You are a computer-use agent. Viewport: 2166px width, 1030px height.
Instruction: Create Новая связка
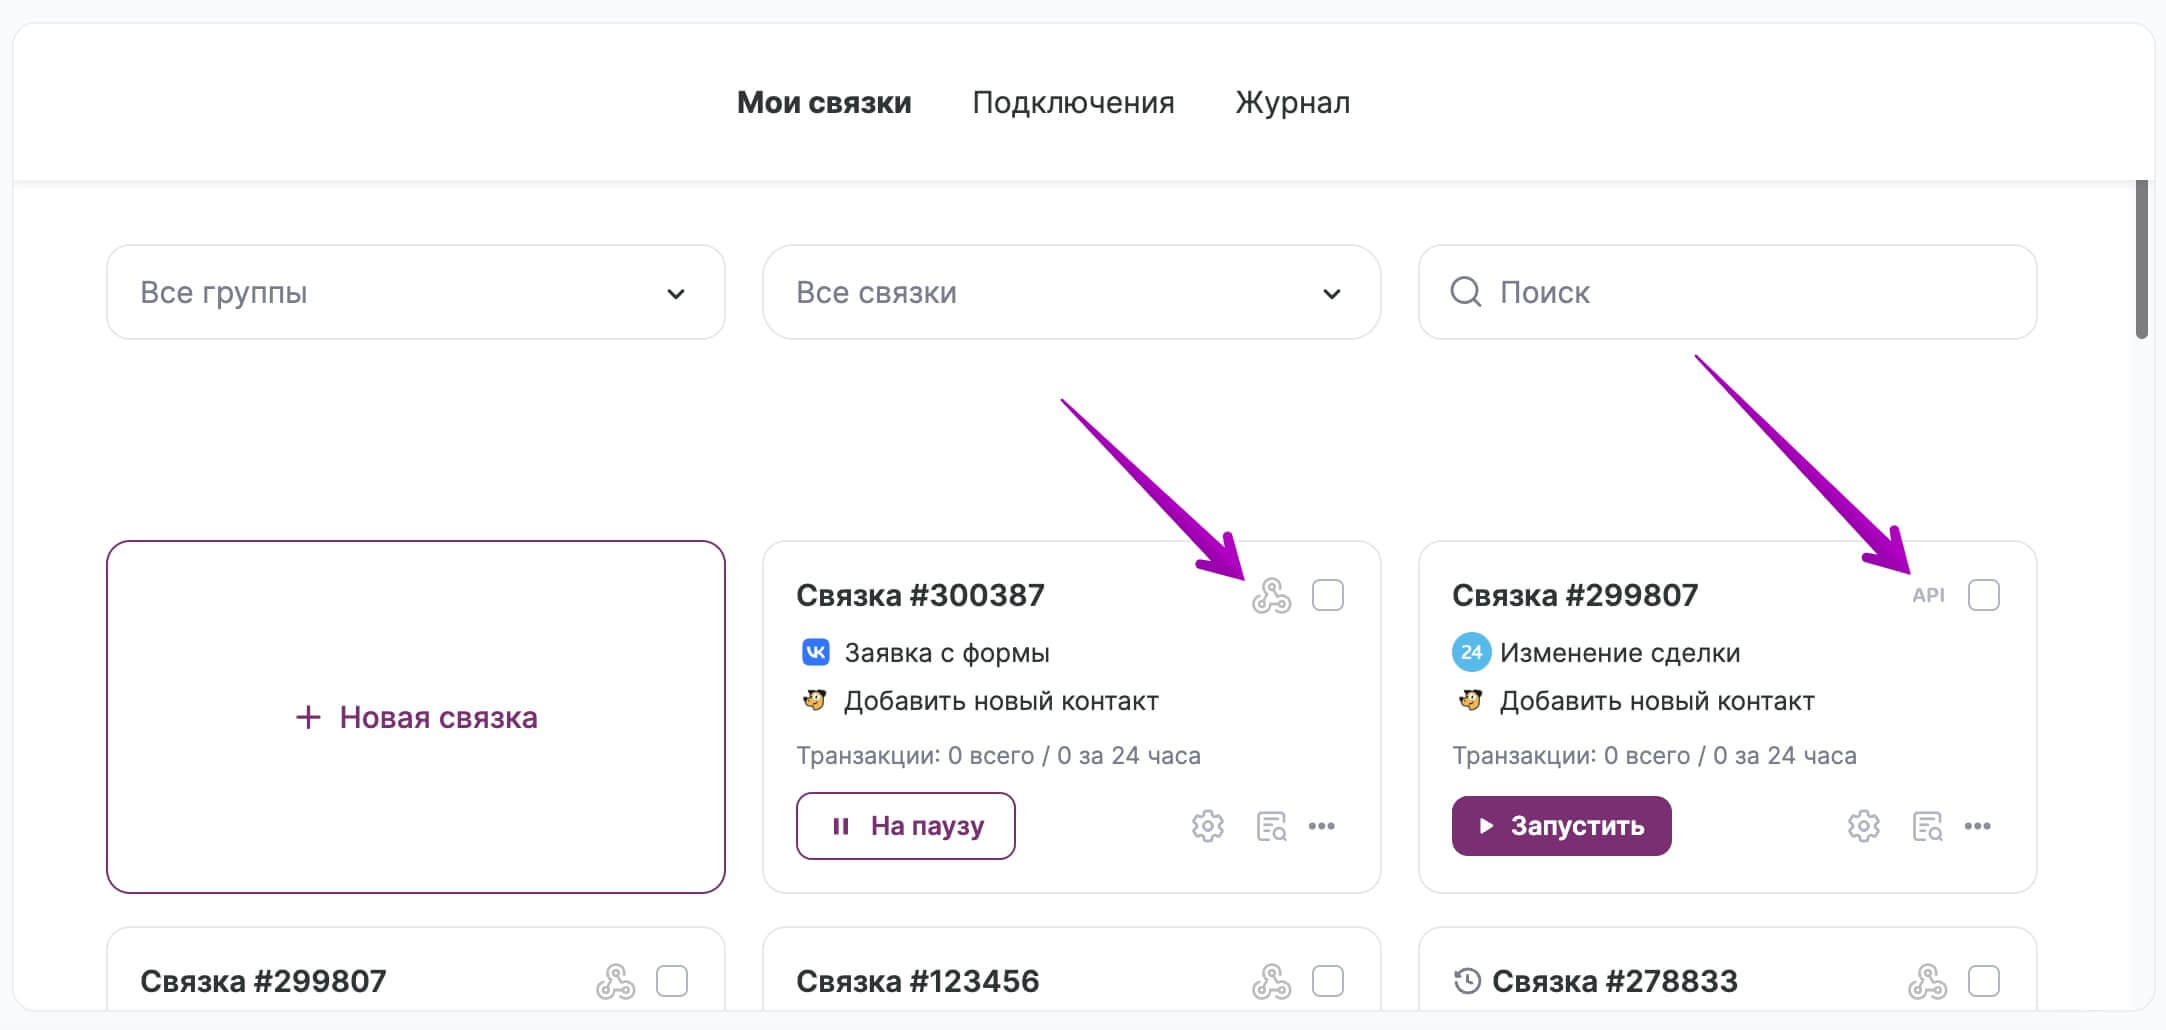(x=416, y=717)
